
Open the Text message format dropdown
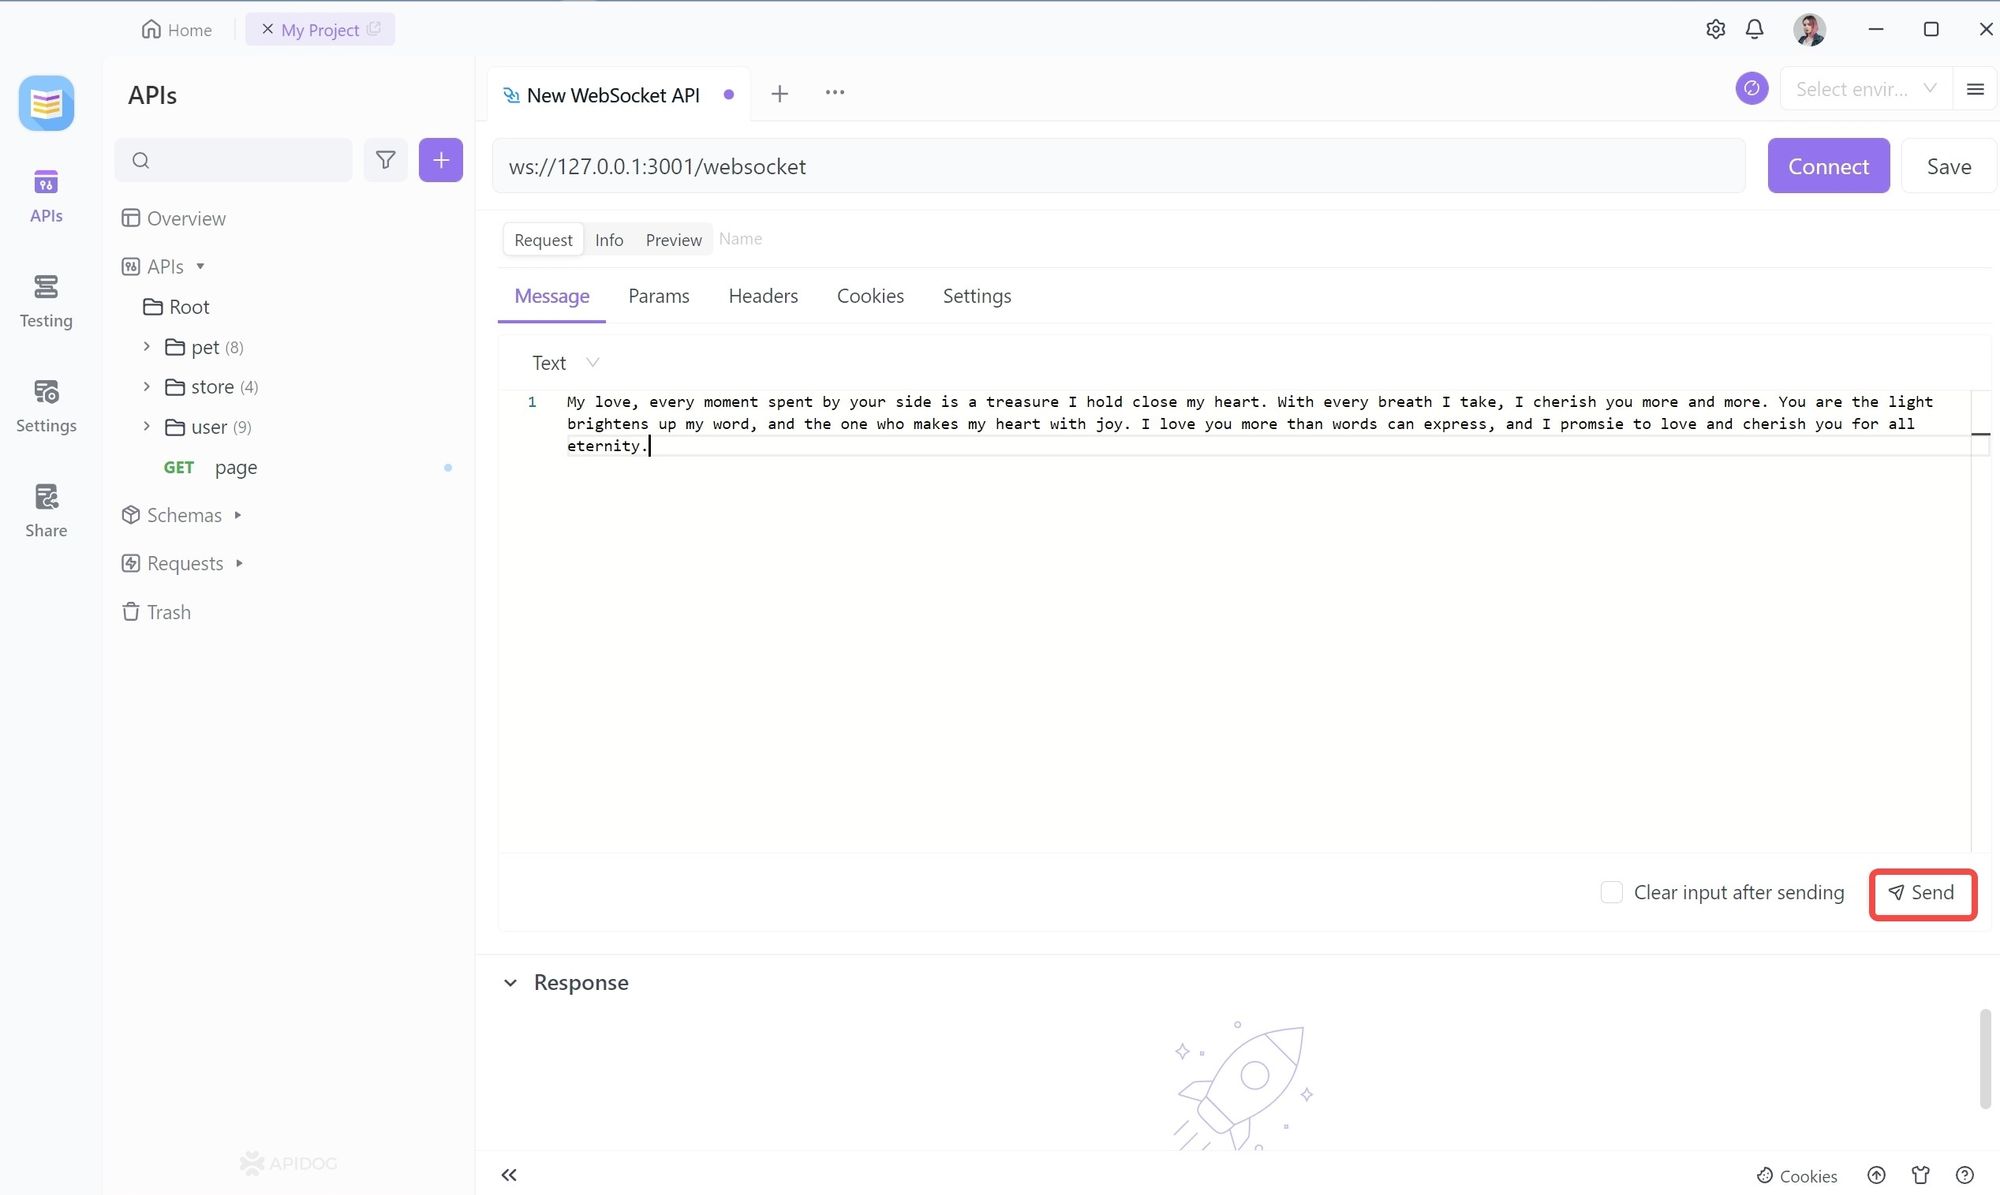tap(565, 363)
